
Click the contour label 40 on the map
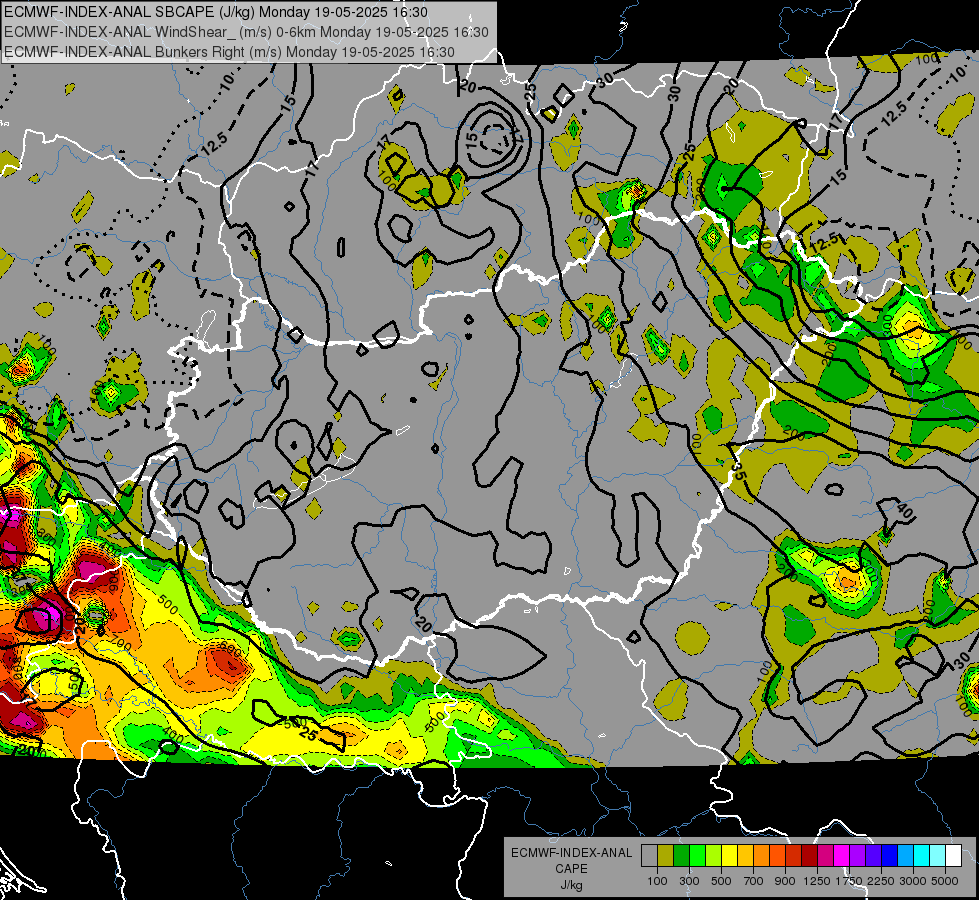[905, 511]
